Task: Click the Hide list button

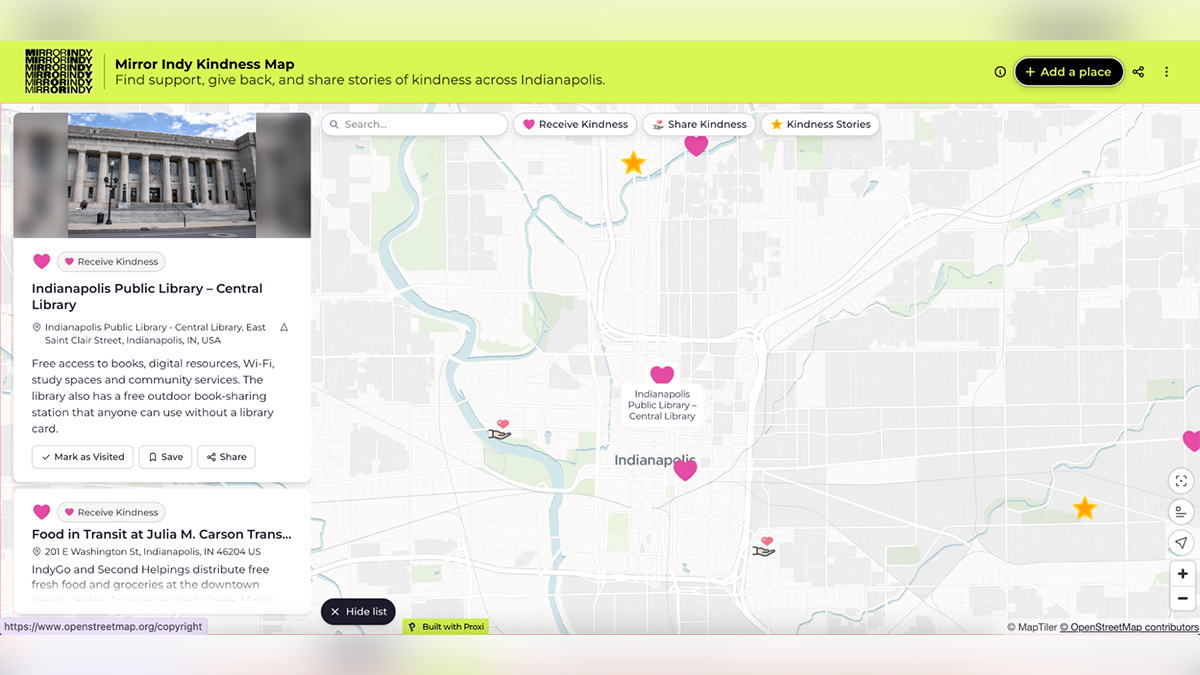Action: point(358,611)
